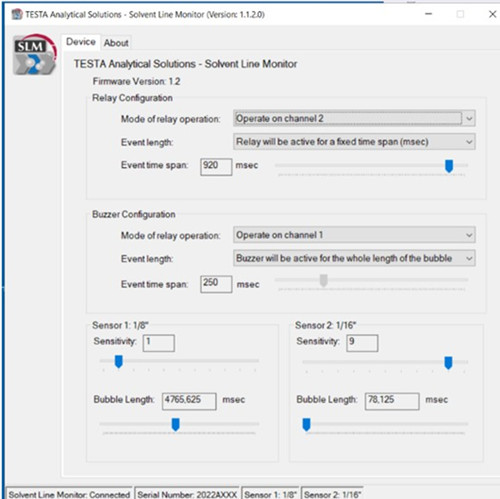Click Sensor 2 Sensitivity input field

pos(362,343)
